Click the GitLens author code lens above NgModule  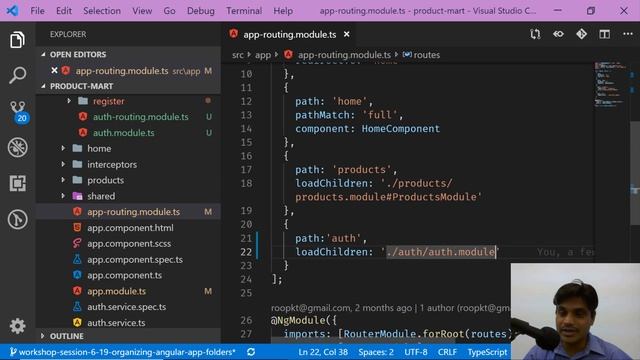pos(391,307)
